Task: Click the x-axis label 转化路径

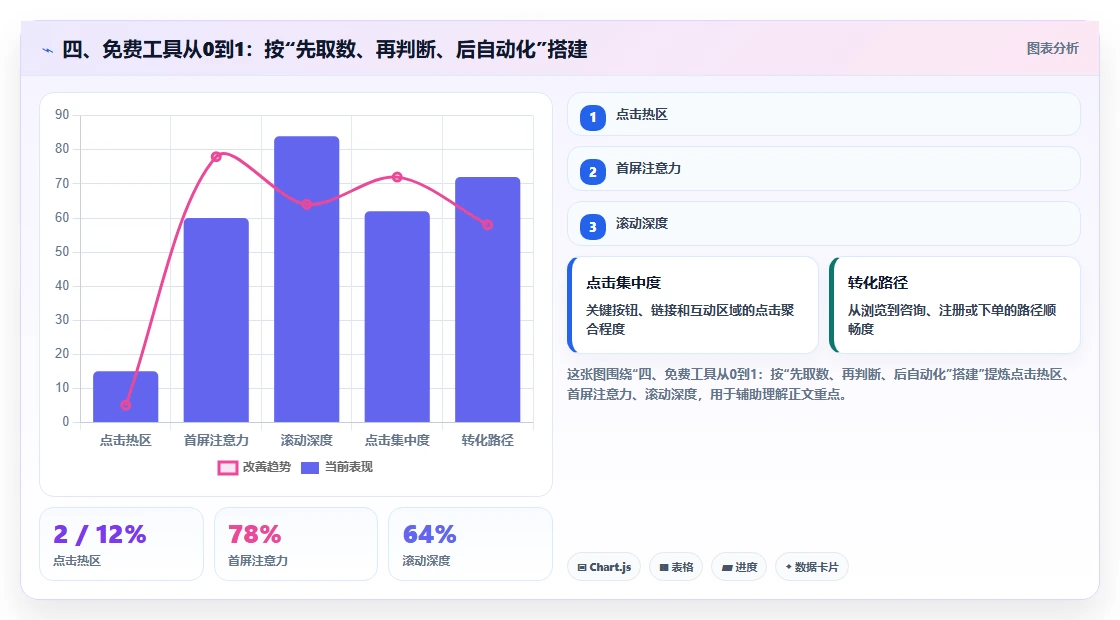Action: 488,441
